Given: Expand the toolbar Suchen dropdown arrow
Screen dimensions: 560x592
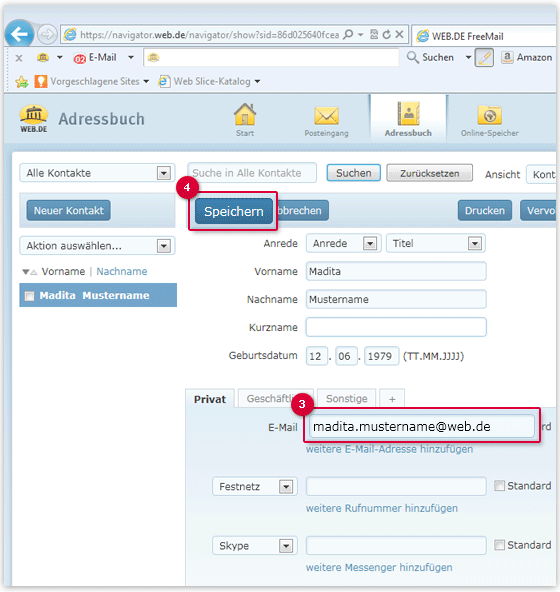Looking at the screenshot, I should [468, 57].
